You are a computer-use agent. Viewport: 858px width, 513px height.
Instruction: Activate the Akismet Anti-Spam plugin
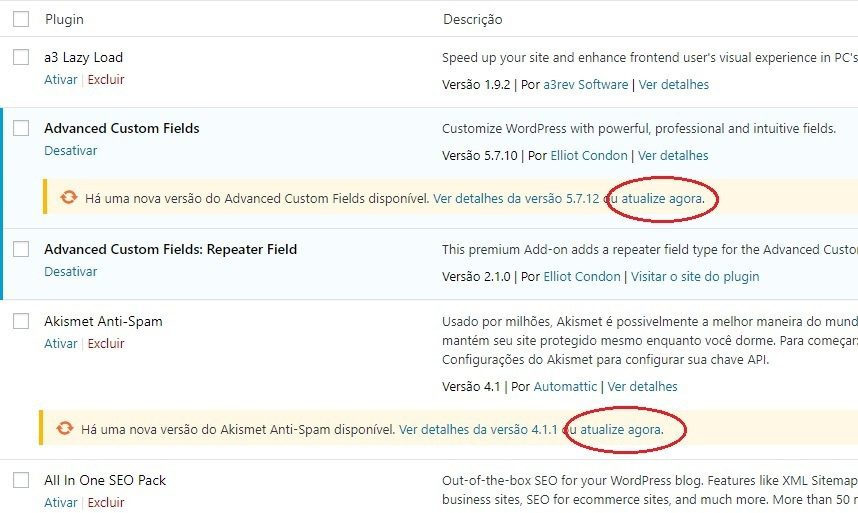(60, 344)
